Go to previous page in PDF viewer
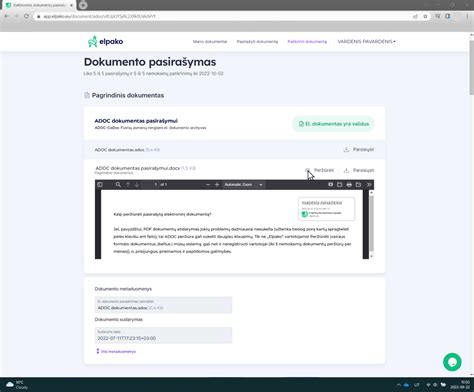This screenshot has width=474, height=392. coord(128,184)
